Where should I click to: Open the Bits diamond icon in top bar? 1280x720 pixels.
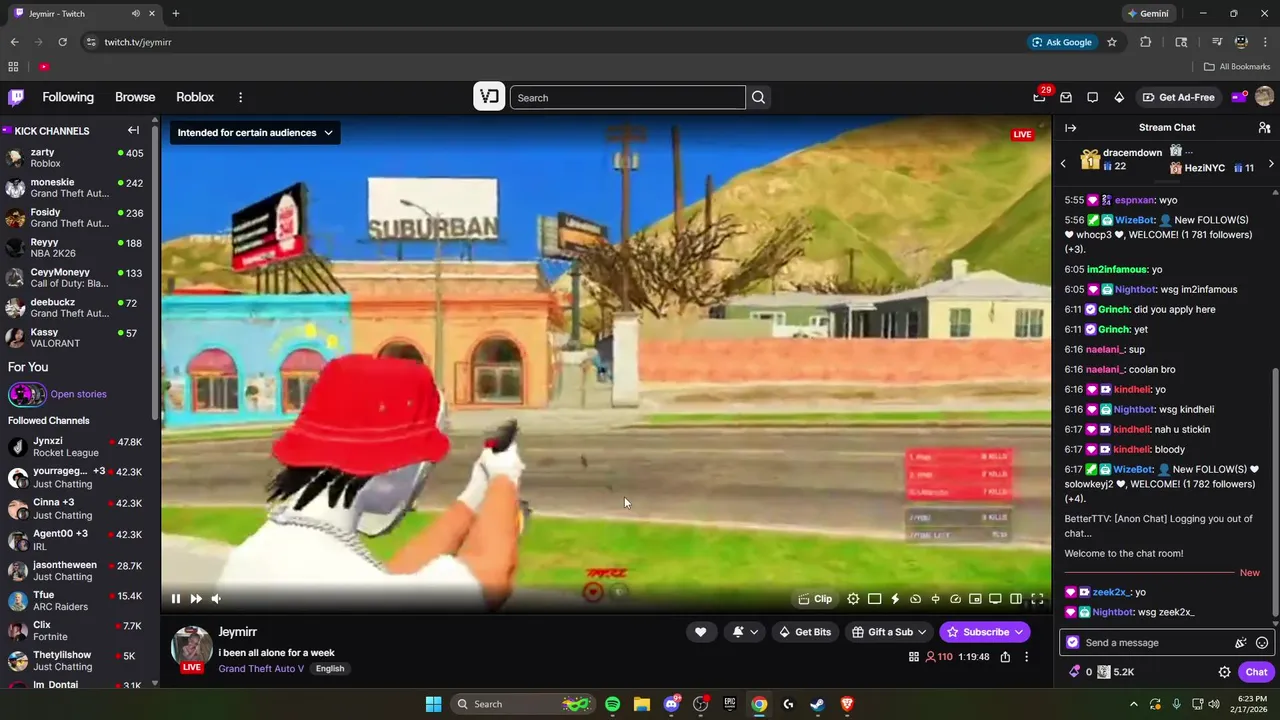[x=1119, y=97]
